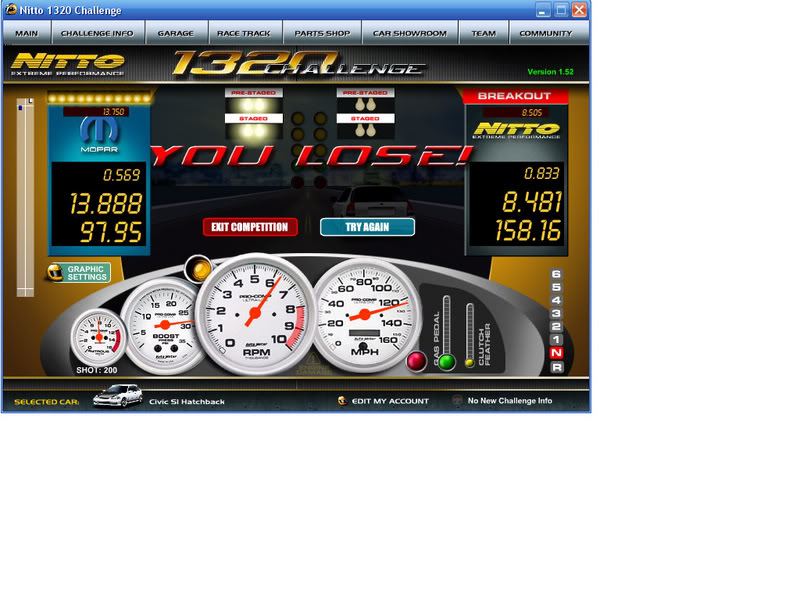Click the 13.888 elapsed time readout
The width and height of the screenshot is (800, 600).
click(x=106, y=204)
